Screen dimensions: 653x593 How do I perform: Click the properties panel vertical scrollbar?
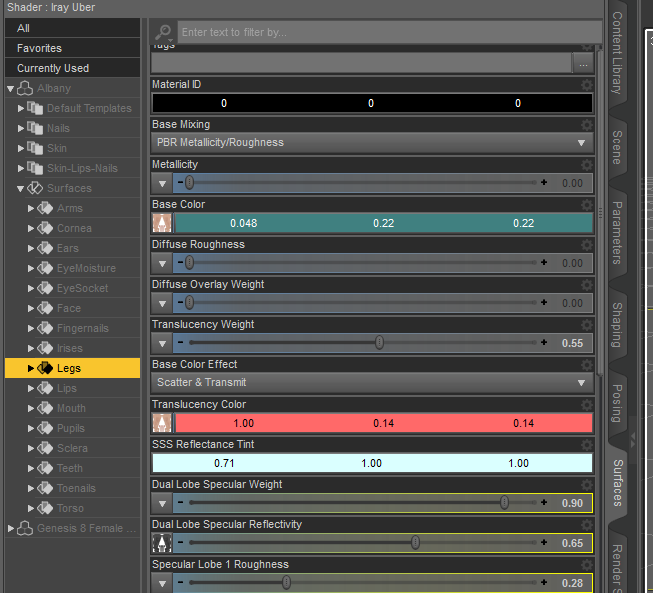[600, 212]
